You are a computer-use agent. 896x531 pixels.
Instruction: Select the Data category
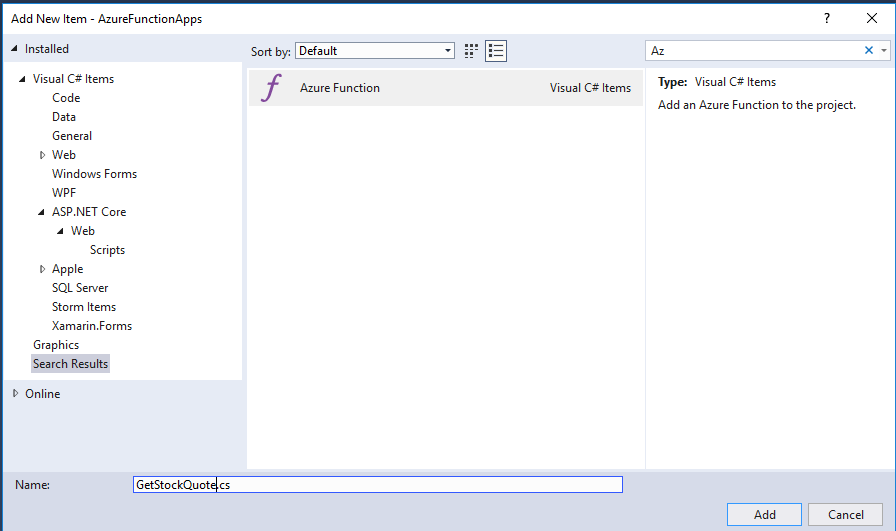64,117
